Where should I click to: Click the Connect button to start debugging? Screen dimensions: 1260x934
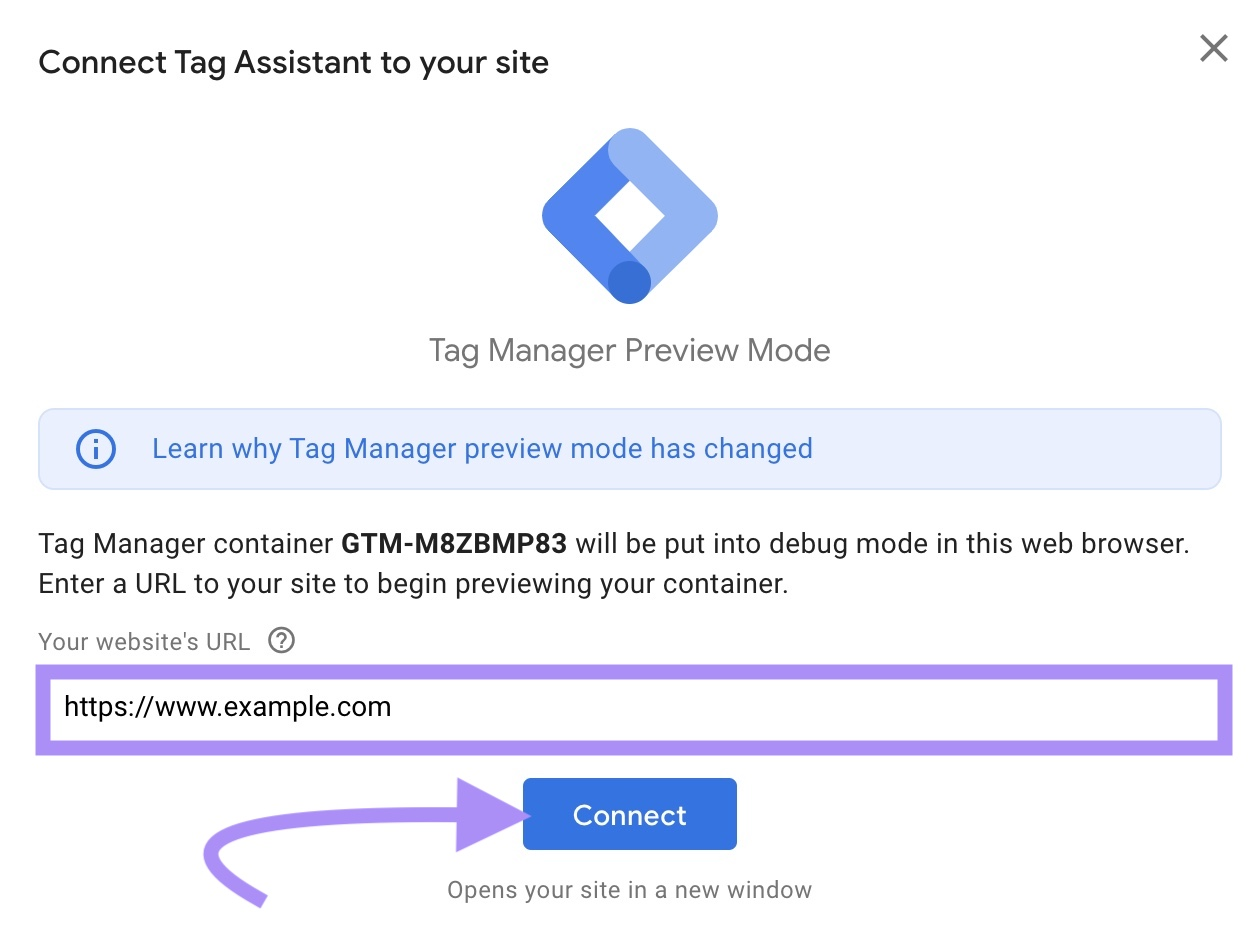629,814
